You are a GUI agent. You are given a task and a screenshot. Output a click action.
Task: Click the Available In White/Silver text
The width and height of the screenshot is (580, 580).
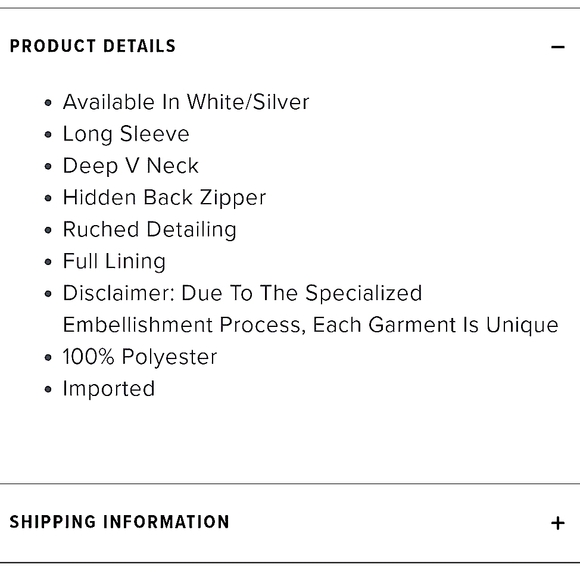pyautogui.click(x=186, y=102)
